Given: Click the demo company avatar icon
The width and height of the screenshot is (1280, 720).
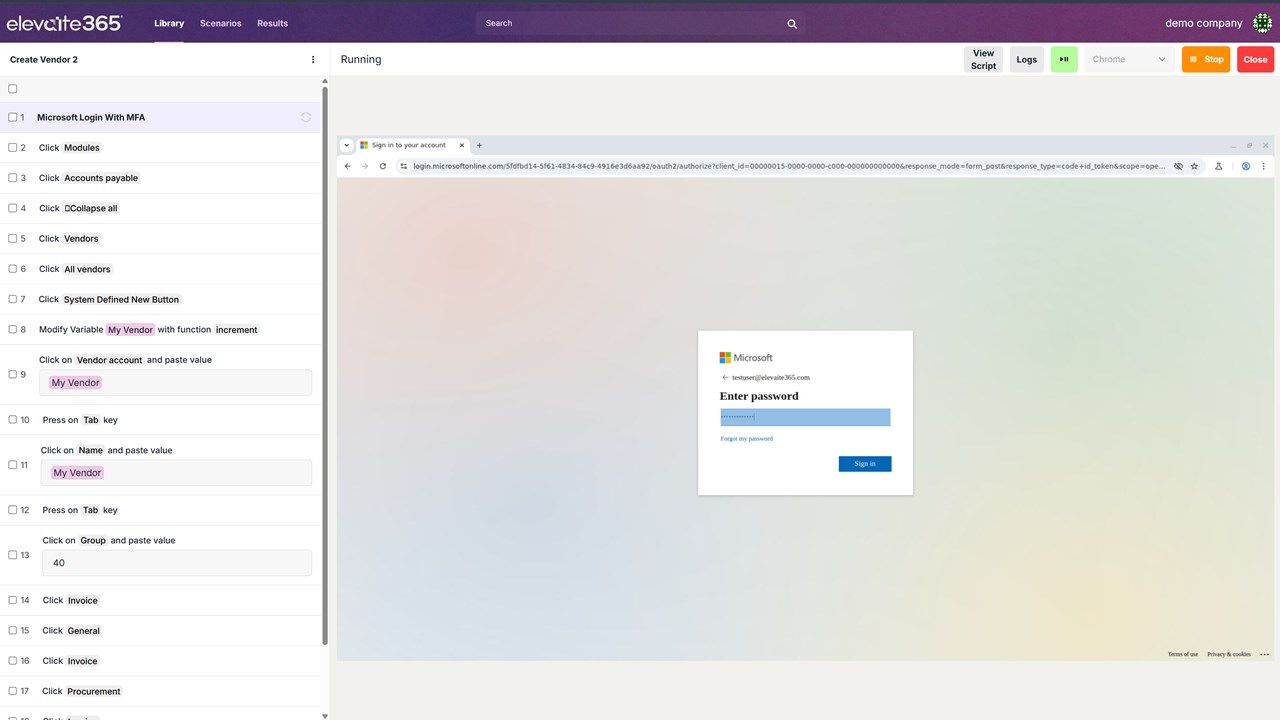Looking at the screenshot, I should [x=1262, y=23].
